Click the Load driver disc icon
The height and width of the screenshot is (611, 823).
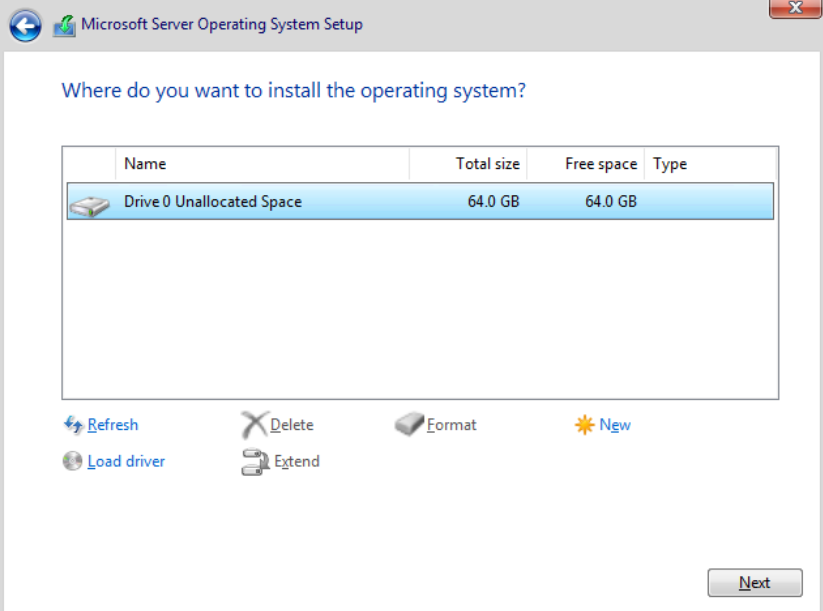pyautogui.click(x=72, y=461)
